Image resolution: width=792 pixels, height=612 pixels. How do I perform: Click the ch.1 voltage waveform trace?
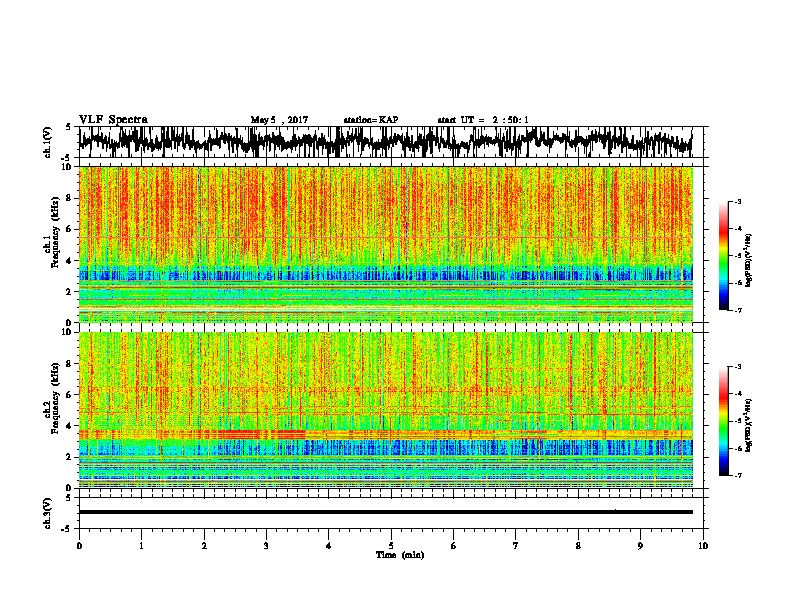[385, 142]
